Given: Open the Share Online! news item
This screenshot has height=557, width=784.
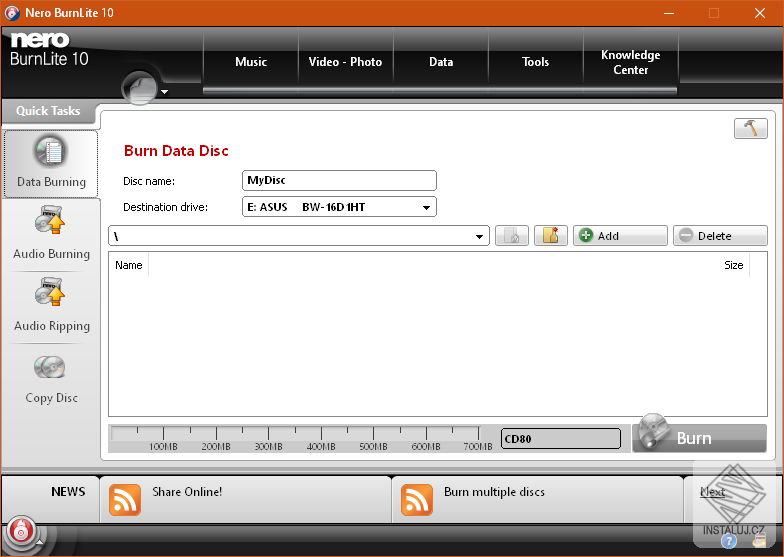Looking at the screenshot, I should [x=187, y=492].
